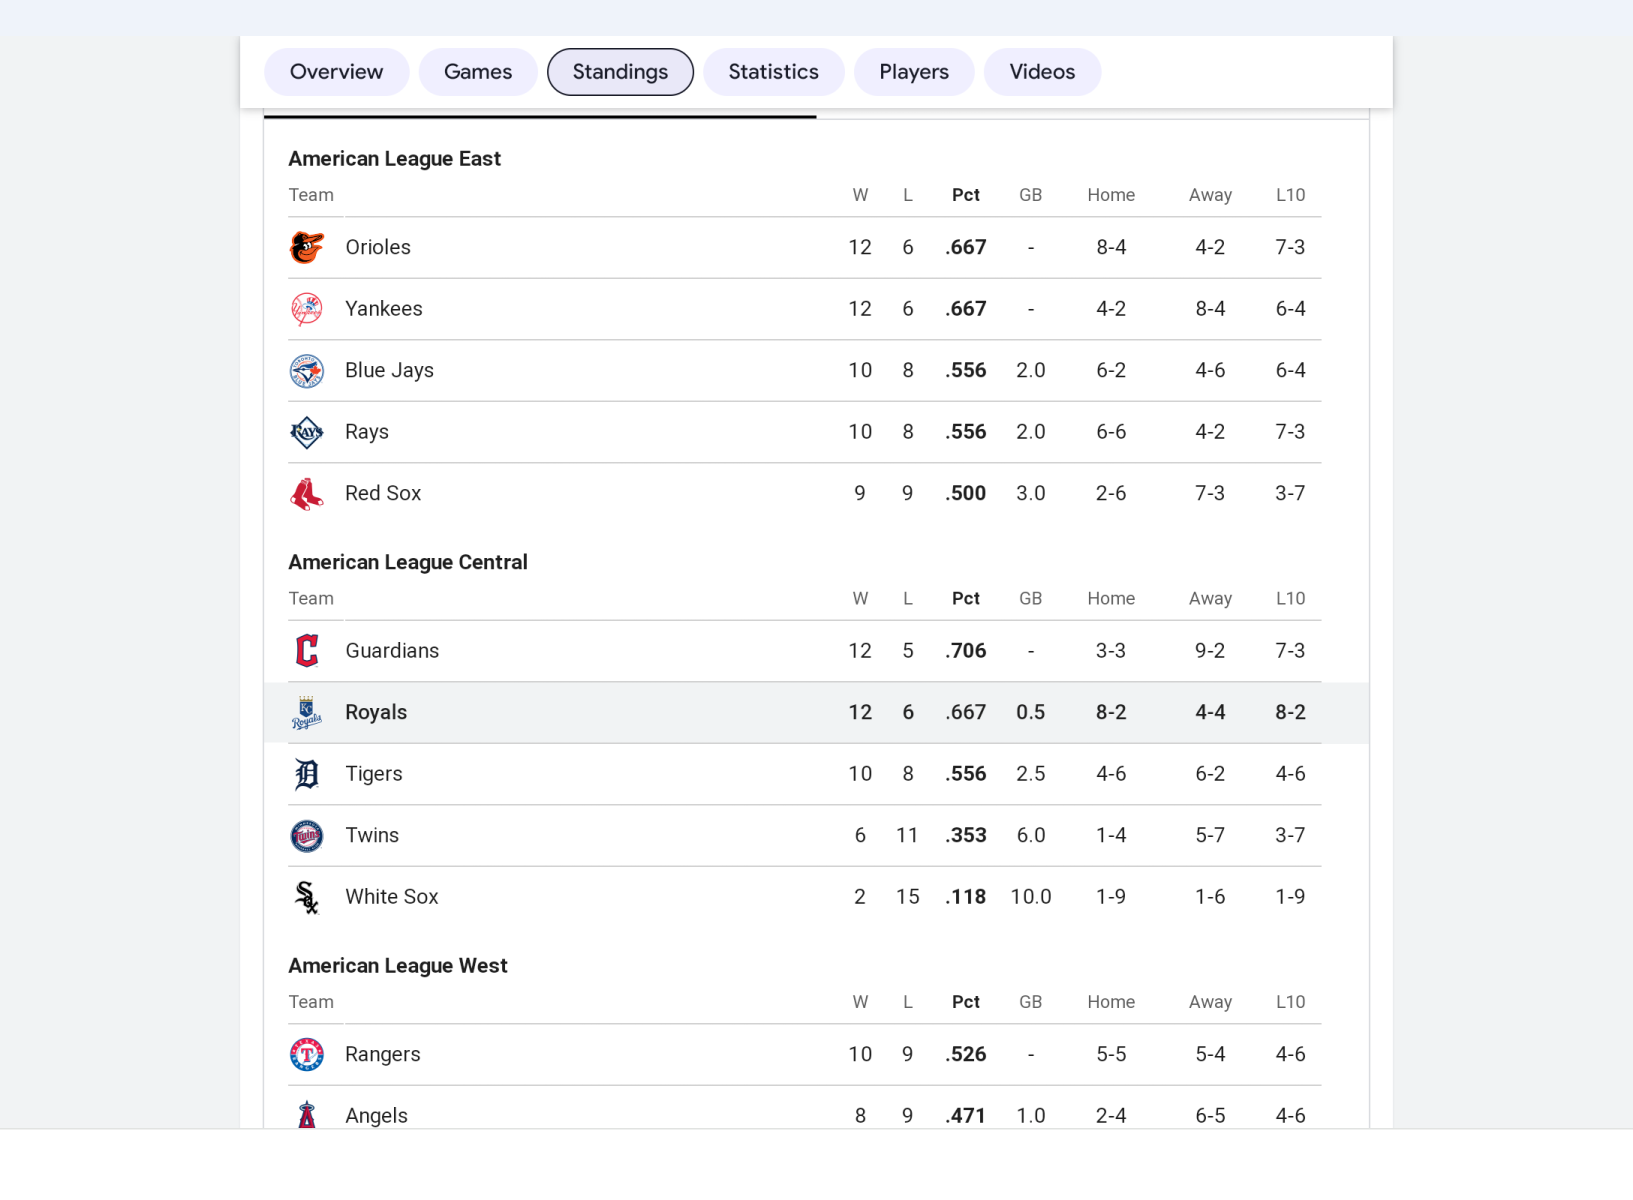Click the Royals team logo

click(307, 713)
